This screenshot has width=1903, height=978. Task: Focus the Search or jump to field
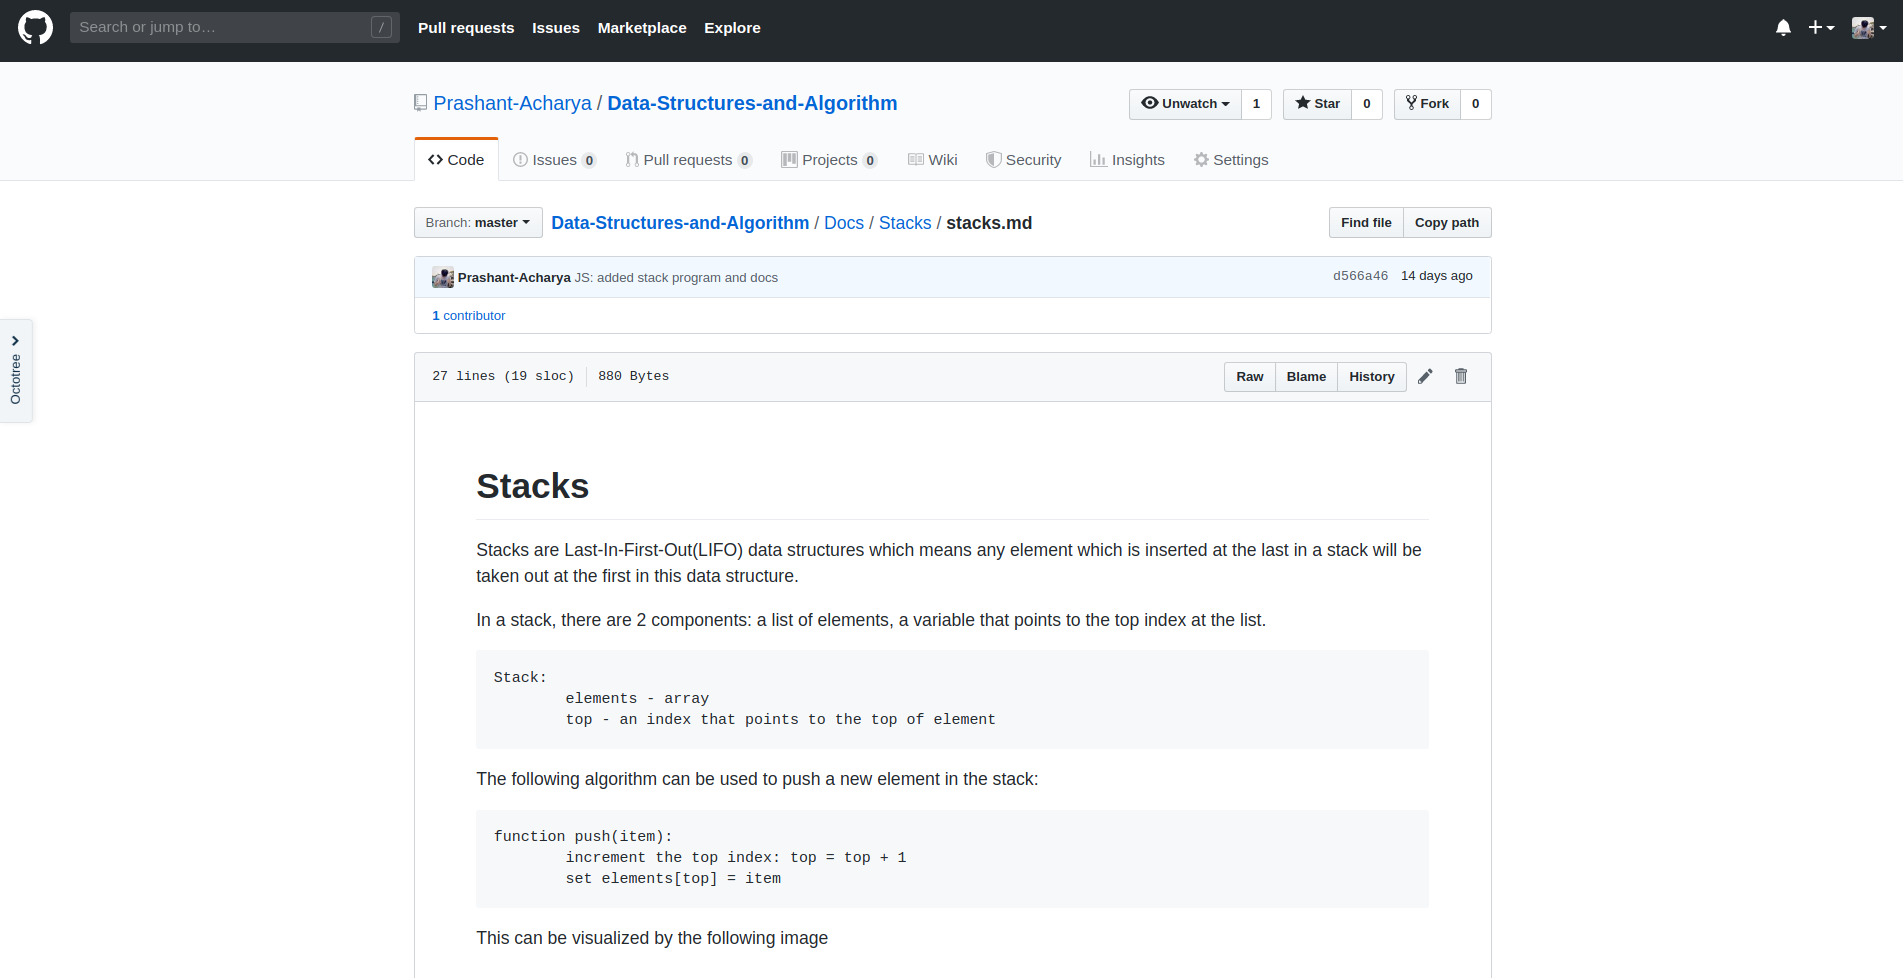tap(235, 27)
